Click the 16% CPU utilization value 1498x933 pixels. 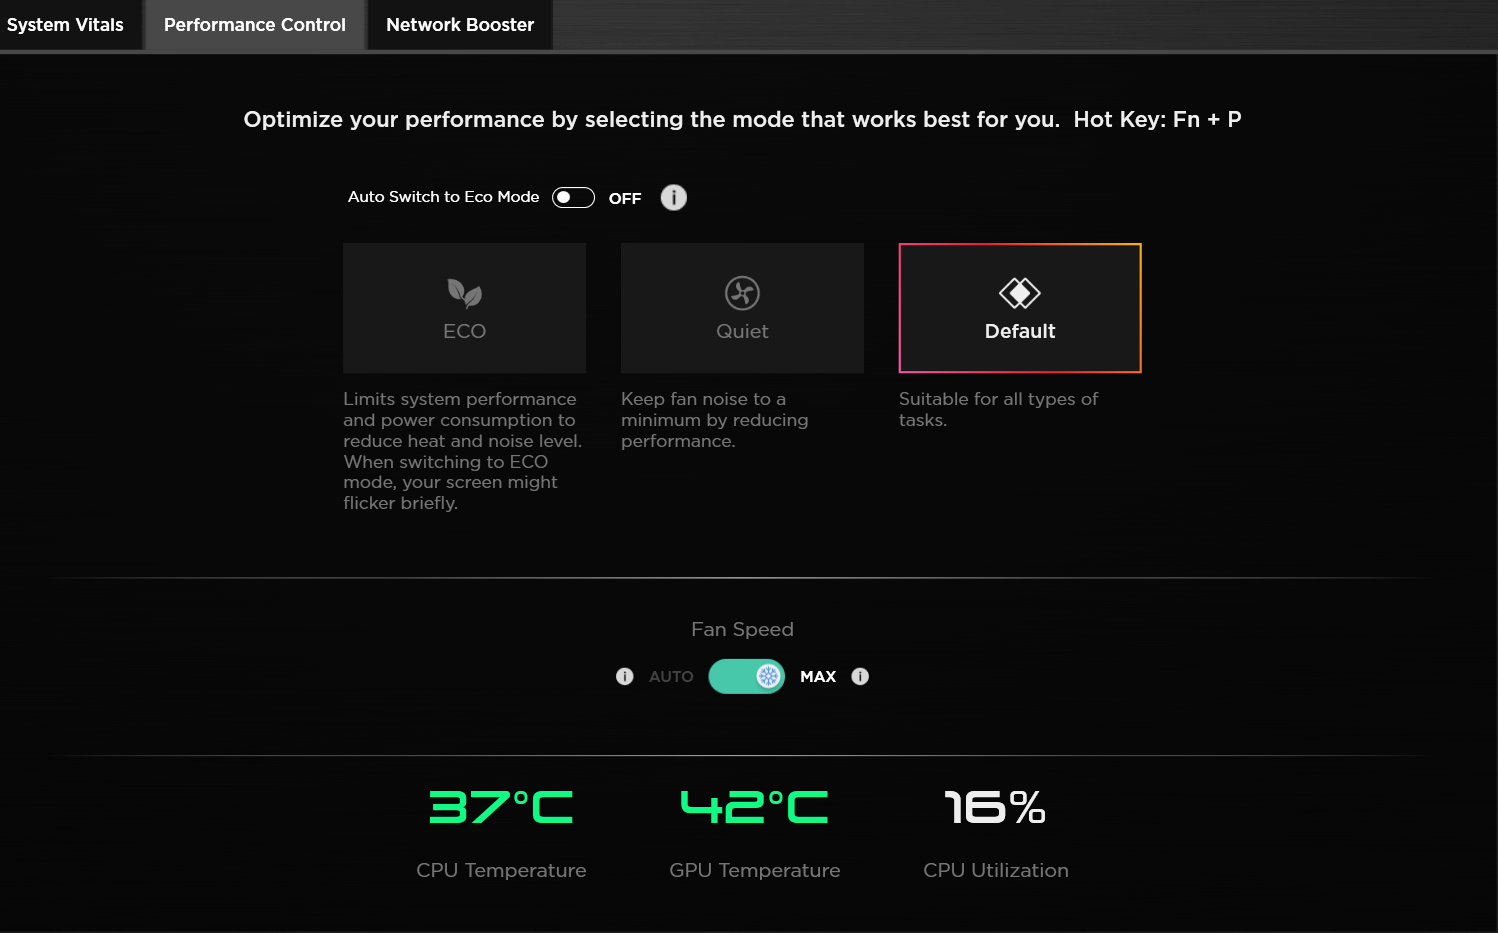996,807
